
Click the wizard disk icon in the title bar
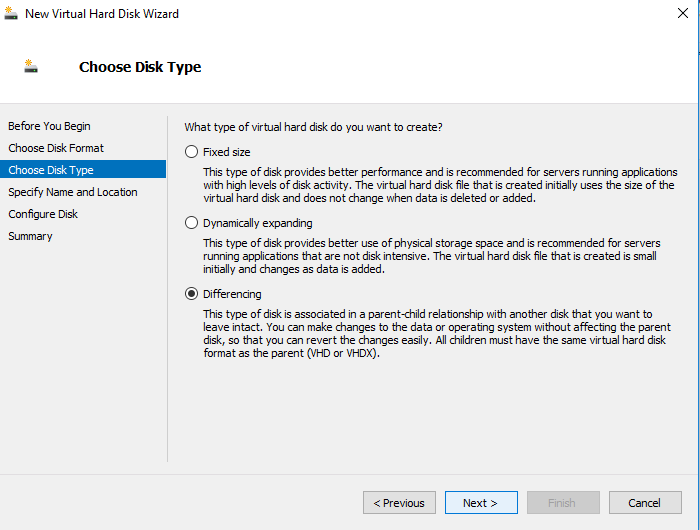[x=11, y=13]
